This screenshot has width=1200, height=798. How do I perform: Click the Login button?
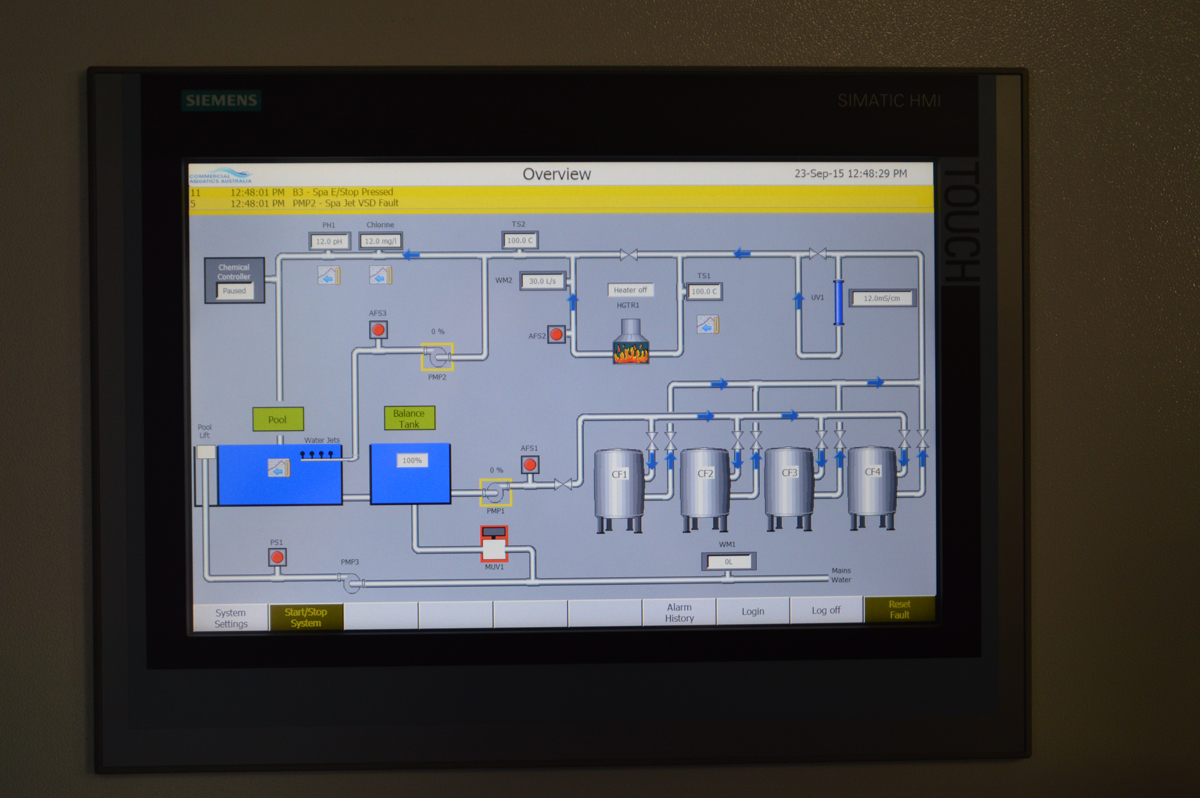pos(753,612)
